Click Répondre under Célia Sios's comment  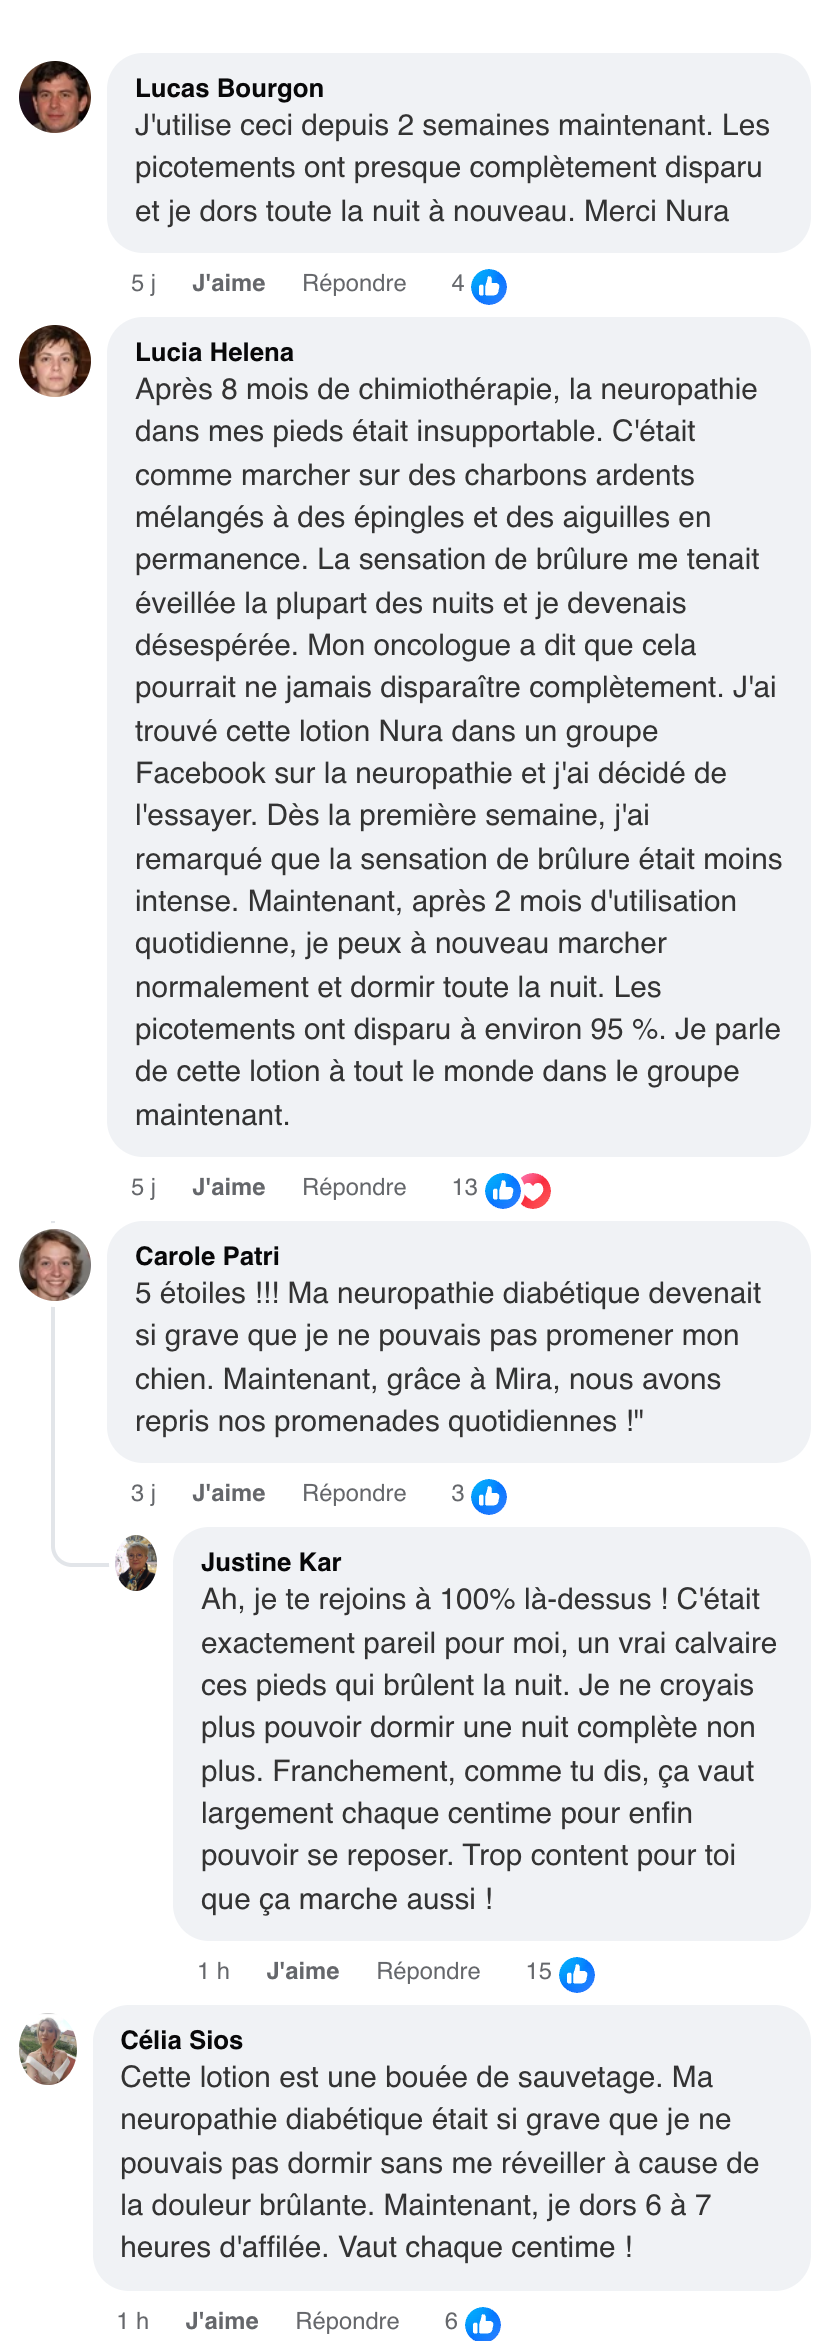[347, 2322]
